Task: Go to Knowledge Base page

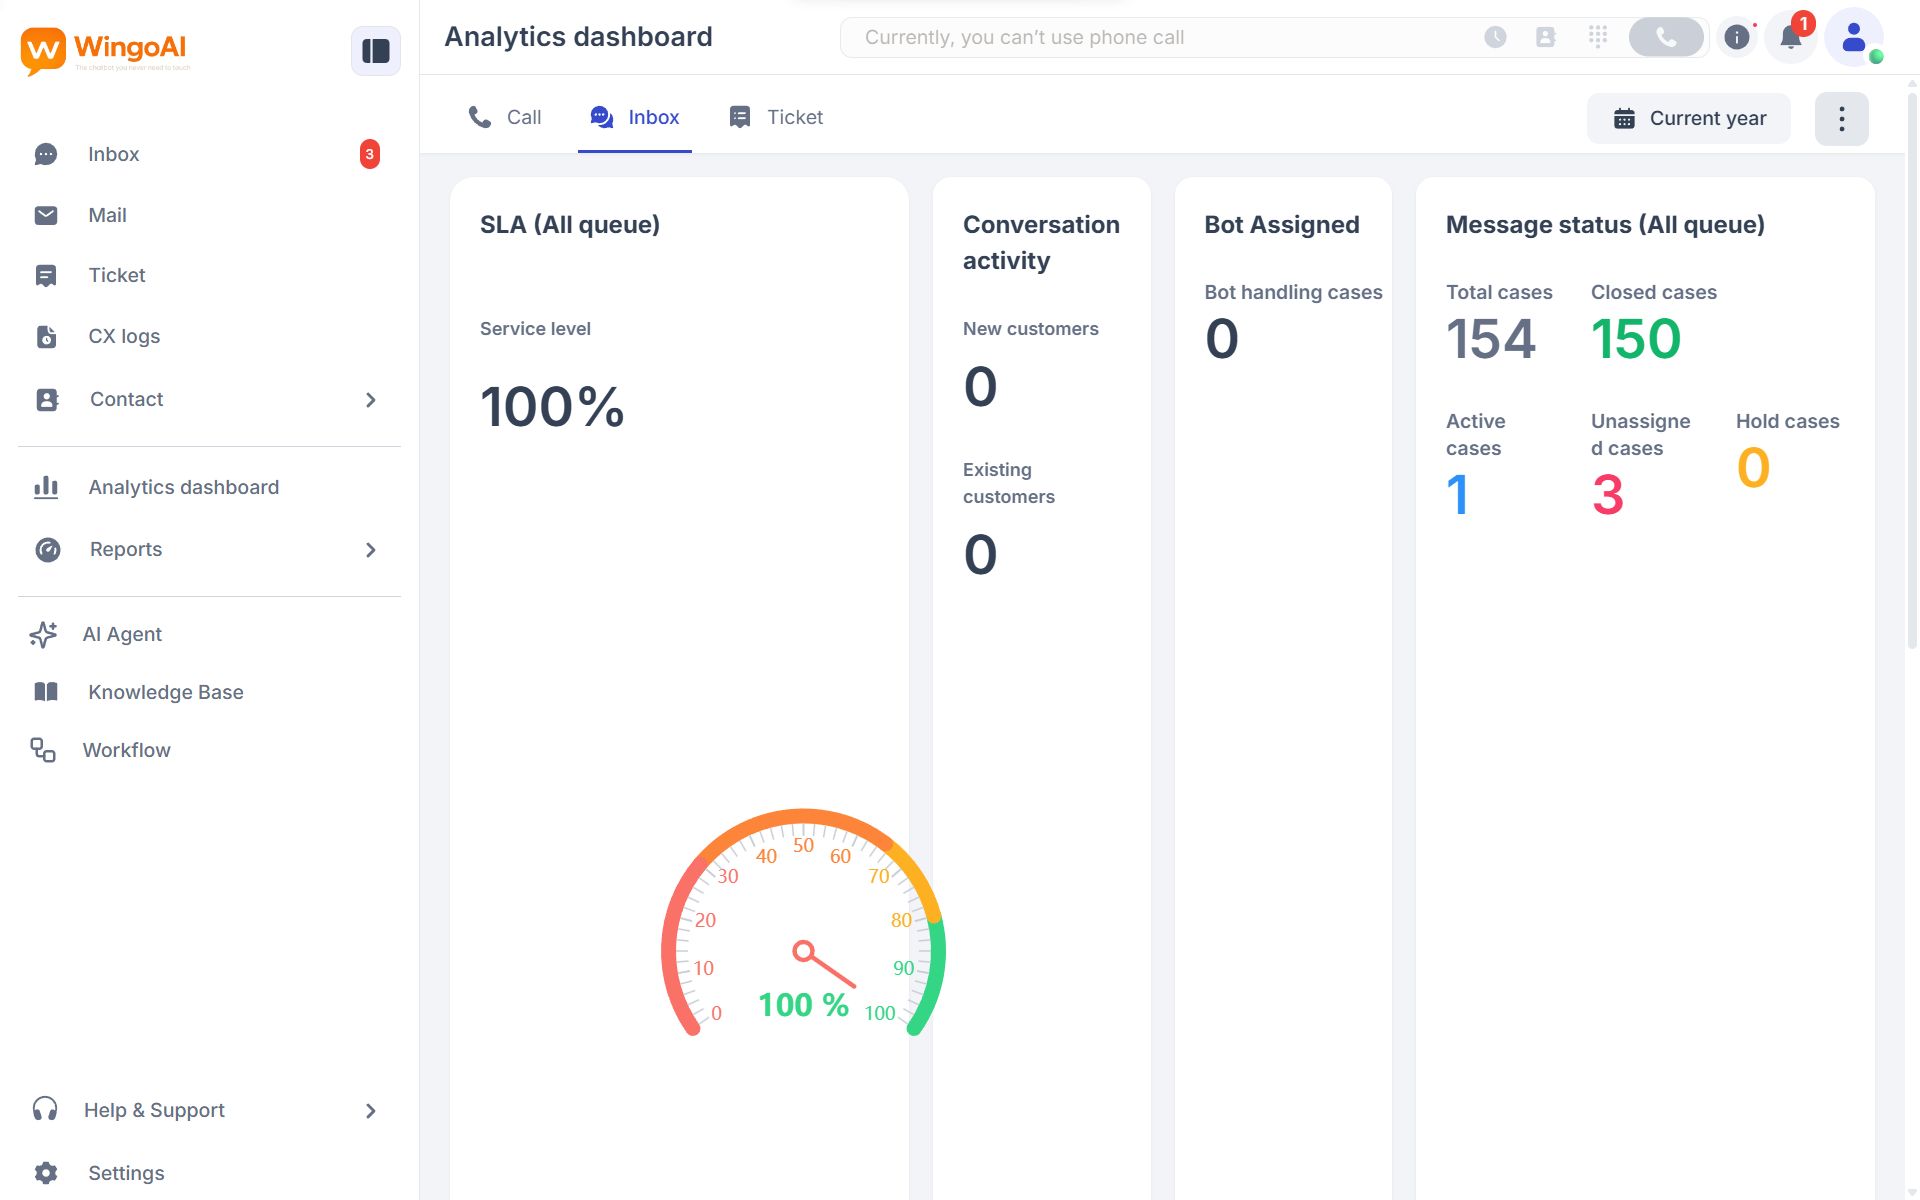Action: (x=165, y=692)
